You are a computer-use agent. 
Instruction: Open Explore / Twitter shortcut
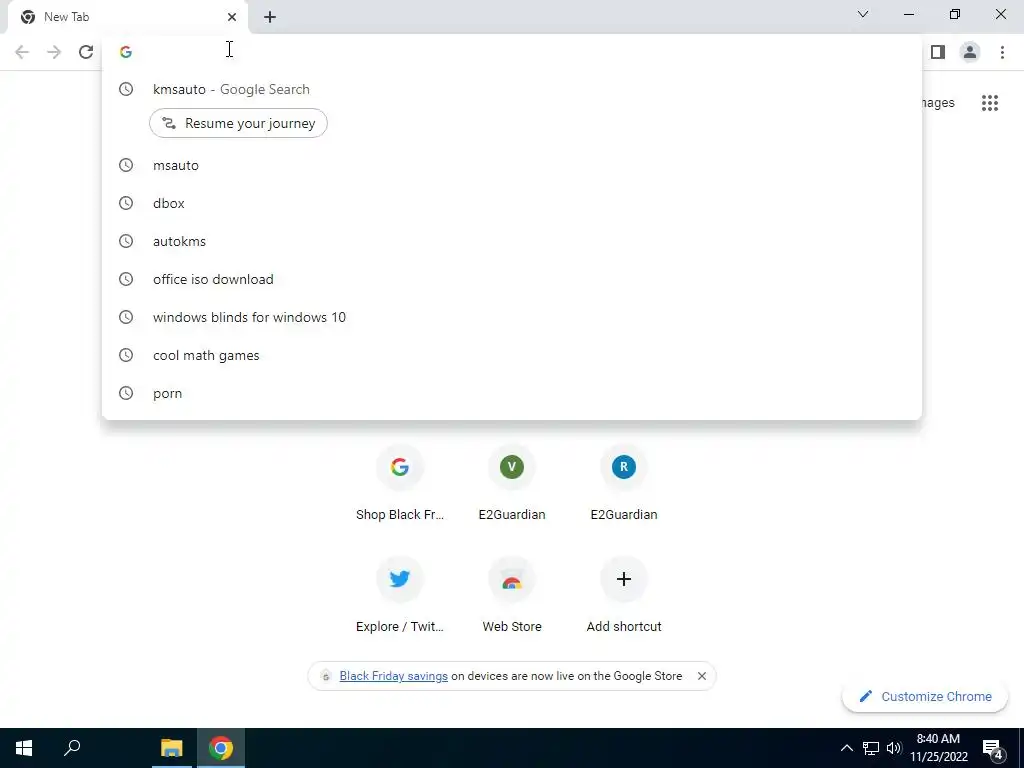coord(400,596)
